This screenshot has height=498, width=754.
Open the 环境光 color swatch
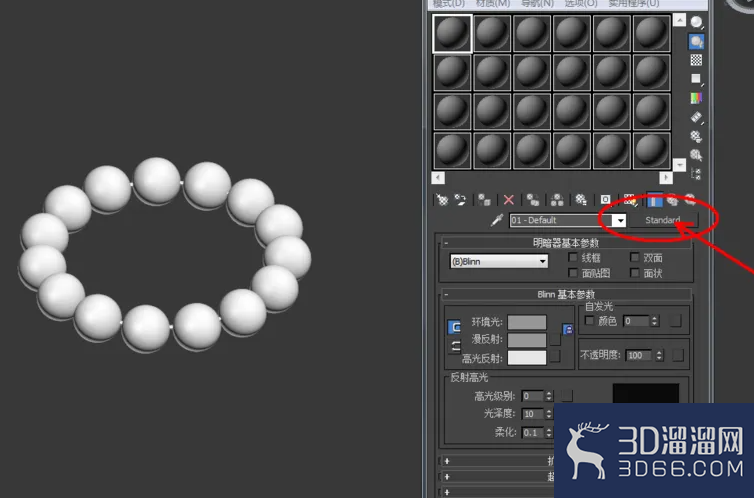coord(527,322)
